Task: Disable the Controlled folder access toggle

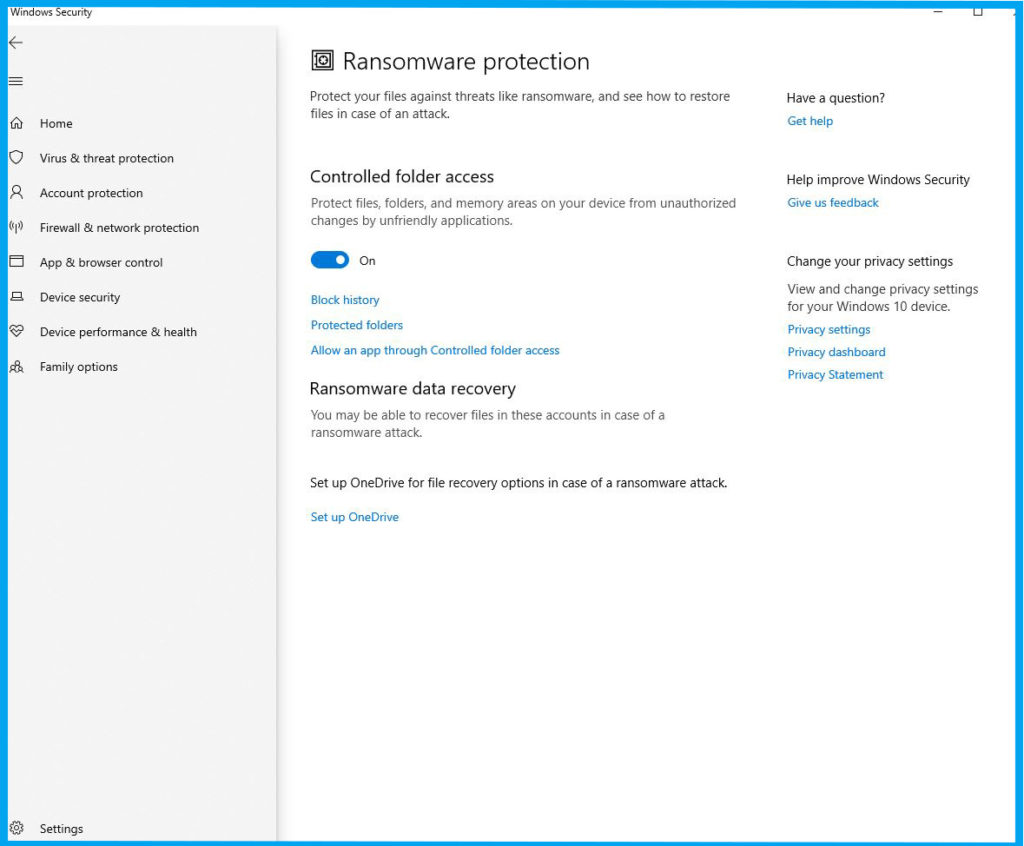Action: [329, 259]
